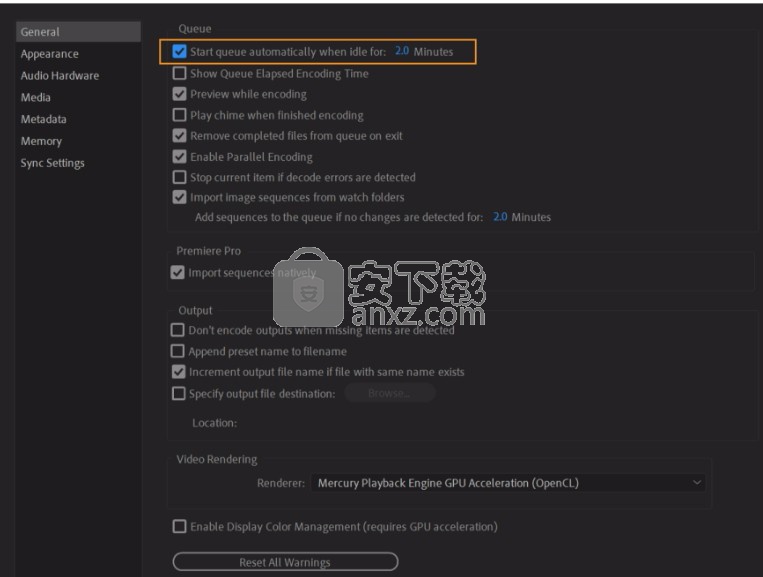Check Specify output file destination

[x=178, y=393]
